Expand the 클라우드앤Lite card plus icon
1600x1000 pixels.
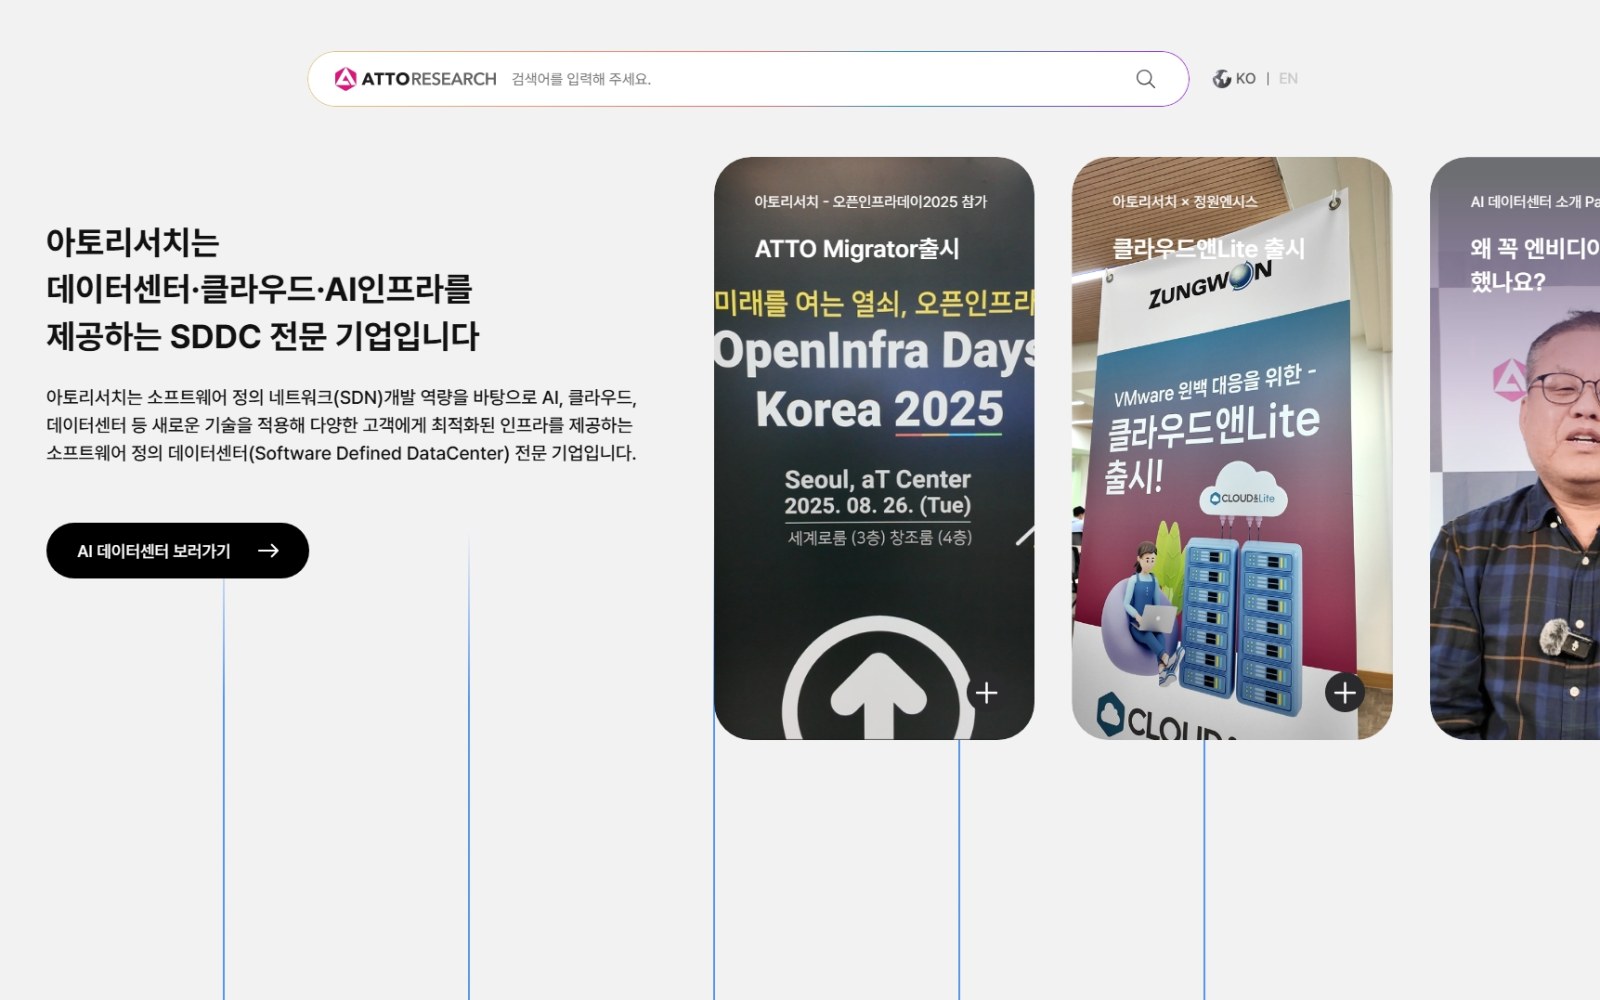pos(1344,692)
